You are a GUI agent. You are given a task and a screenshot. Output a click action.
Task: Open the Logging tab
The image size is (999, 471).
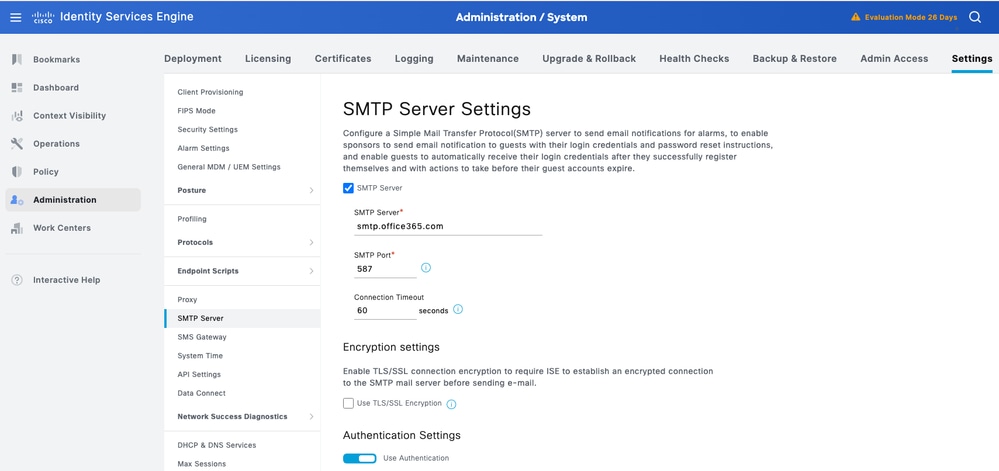tap(414, 59)
